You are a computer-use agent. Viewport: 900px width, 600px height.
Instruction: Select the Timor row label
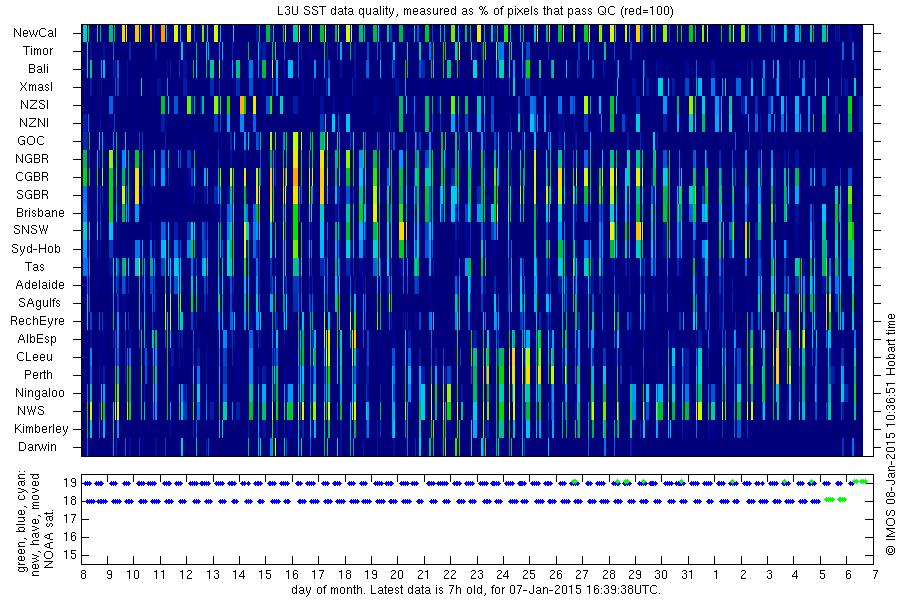pos(38,51)
